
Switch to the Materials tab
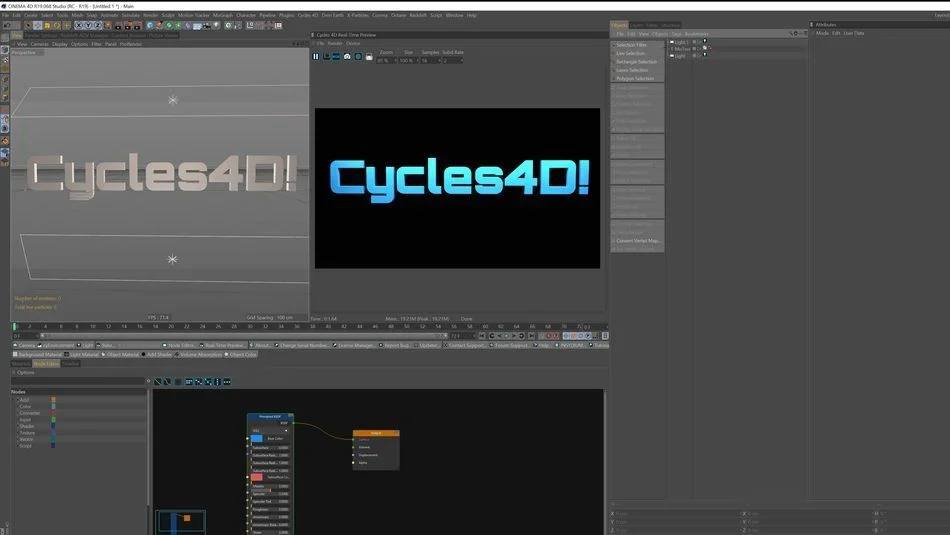click(21, 364)
